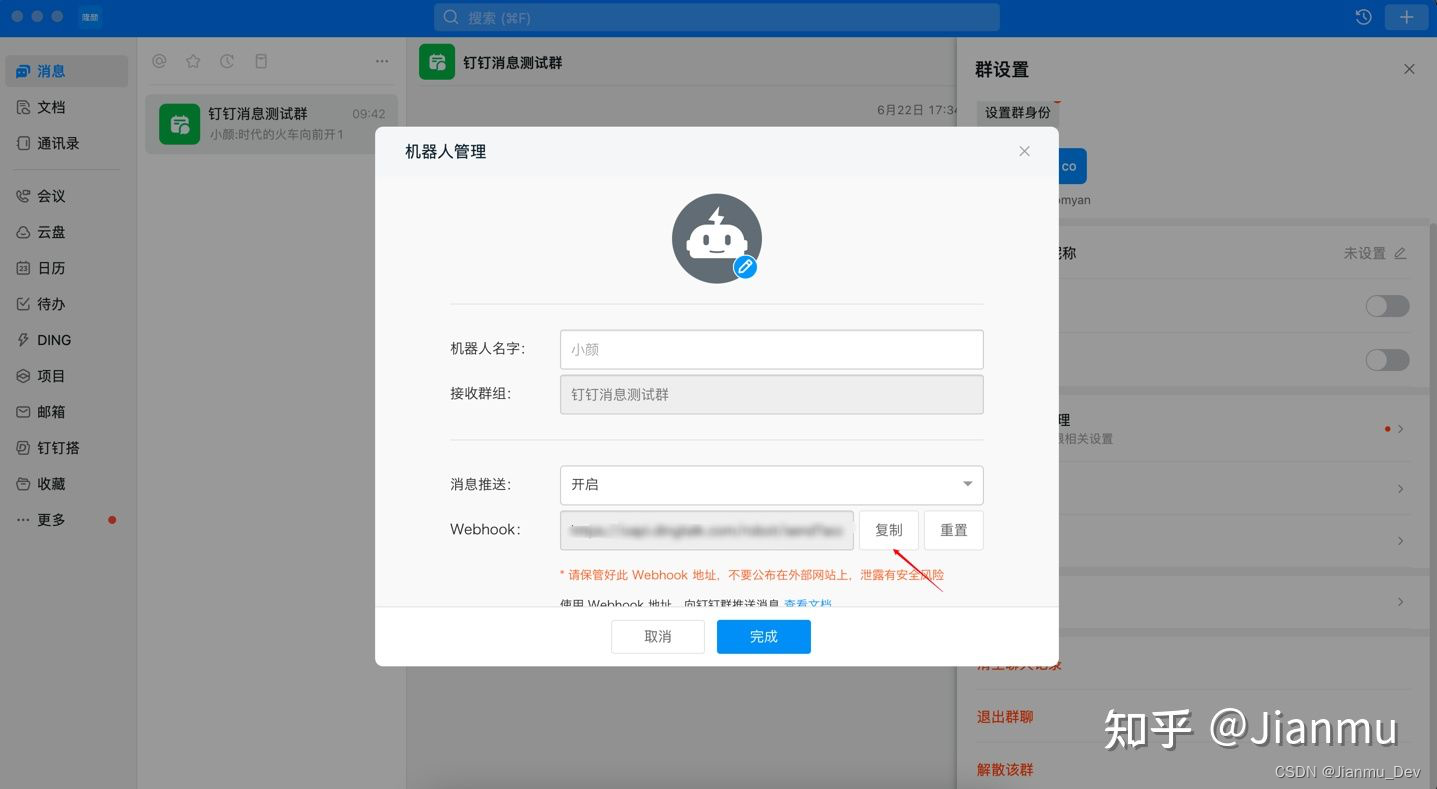Click the 收藏 favorites icon
The image size is (1437, 789).
23,484
